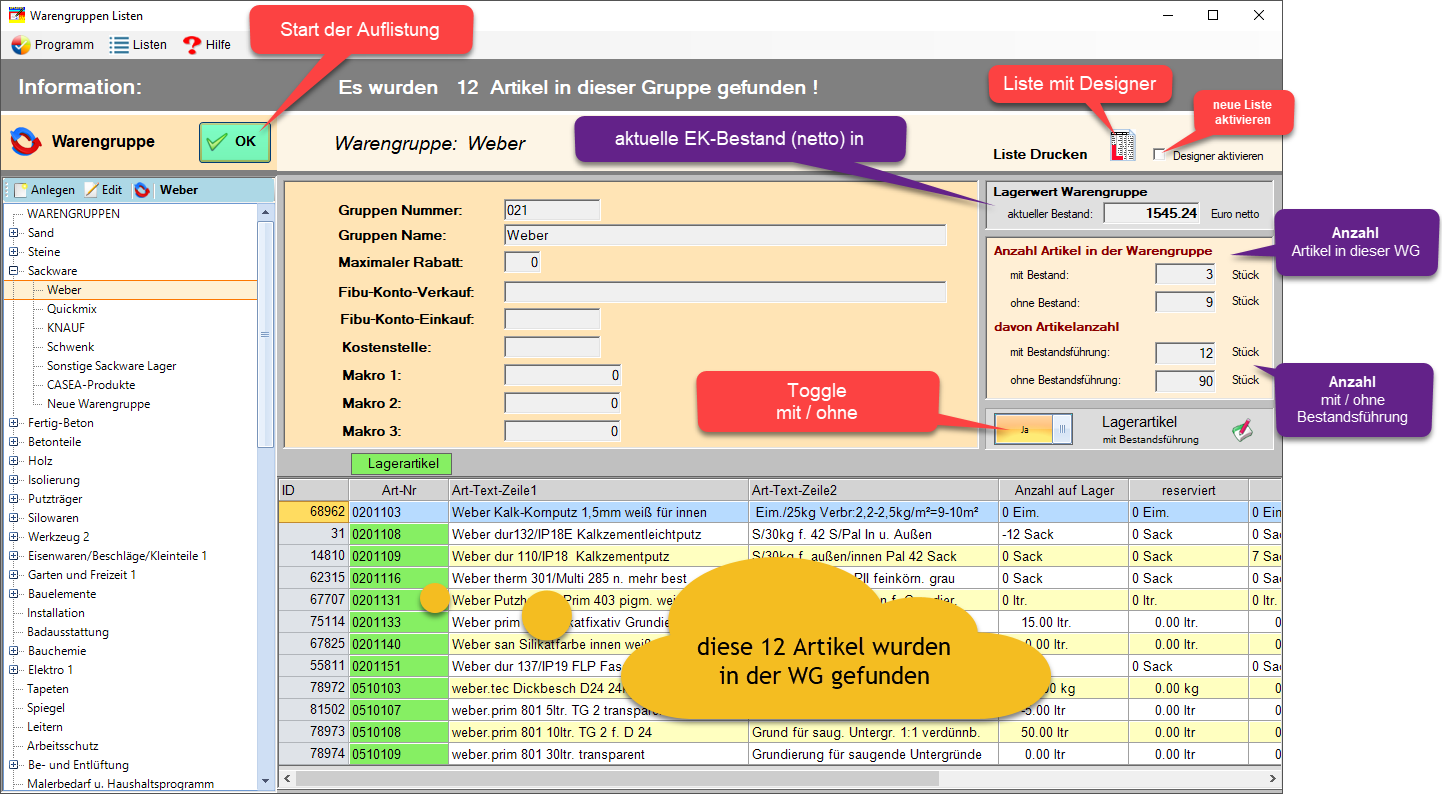Select KNAUF in the tree
The image size is (1442, 794).
click(65, 328)
